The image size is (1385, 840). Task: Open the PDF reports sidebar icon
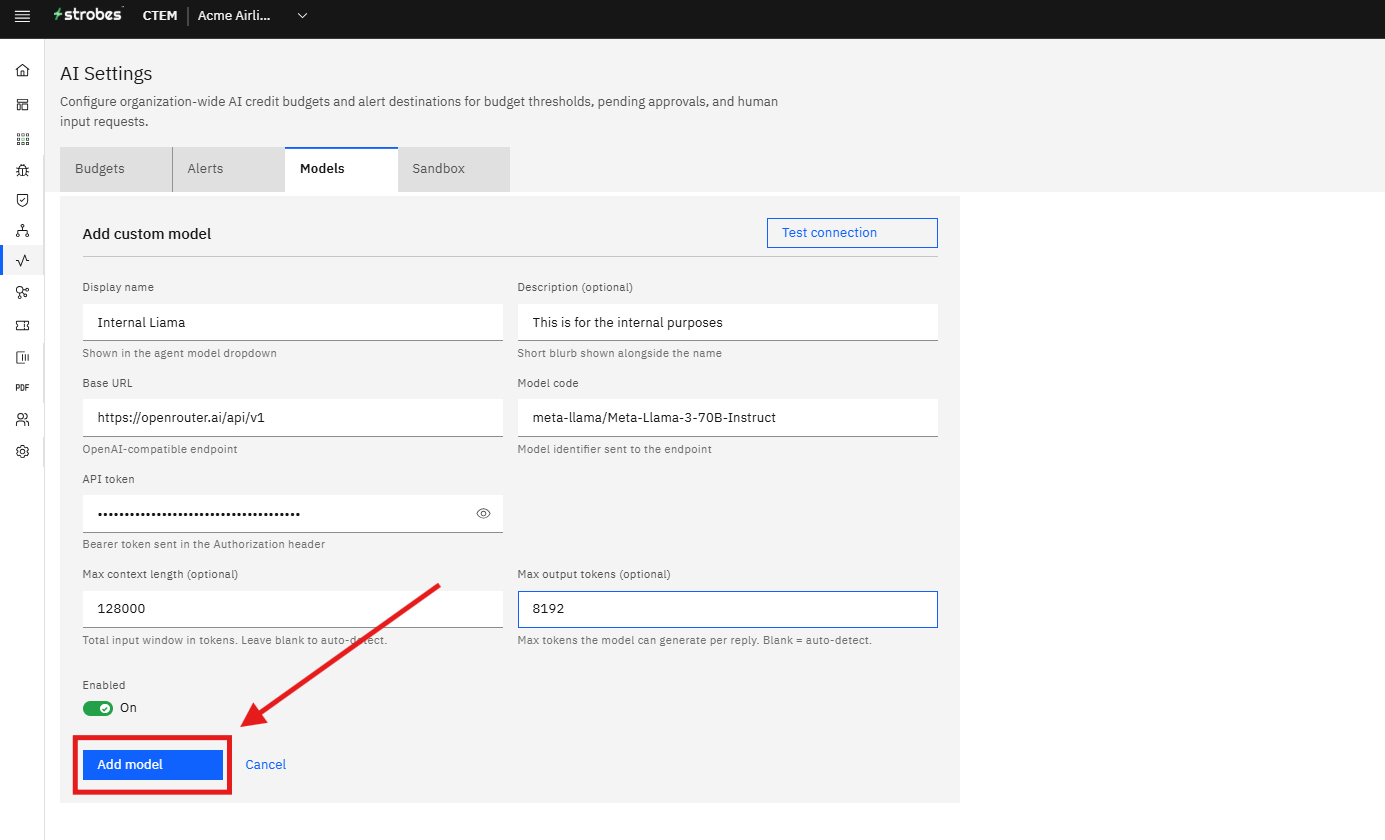(x=22, y=387)
